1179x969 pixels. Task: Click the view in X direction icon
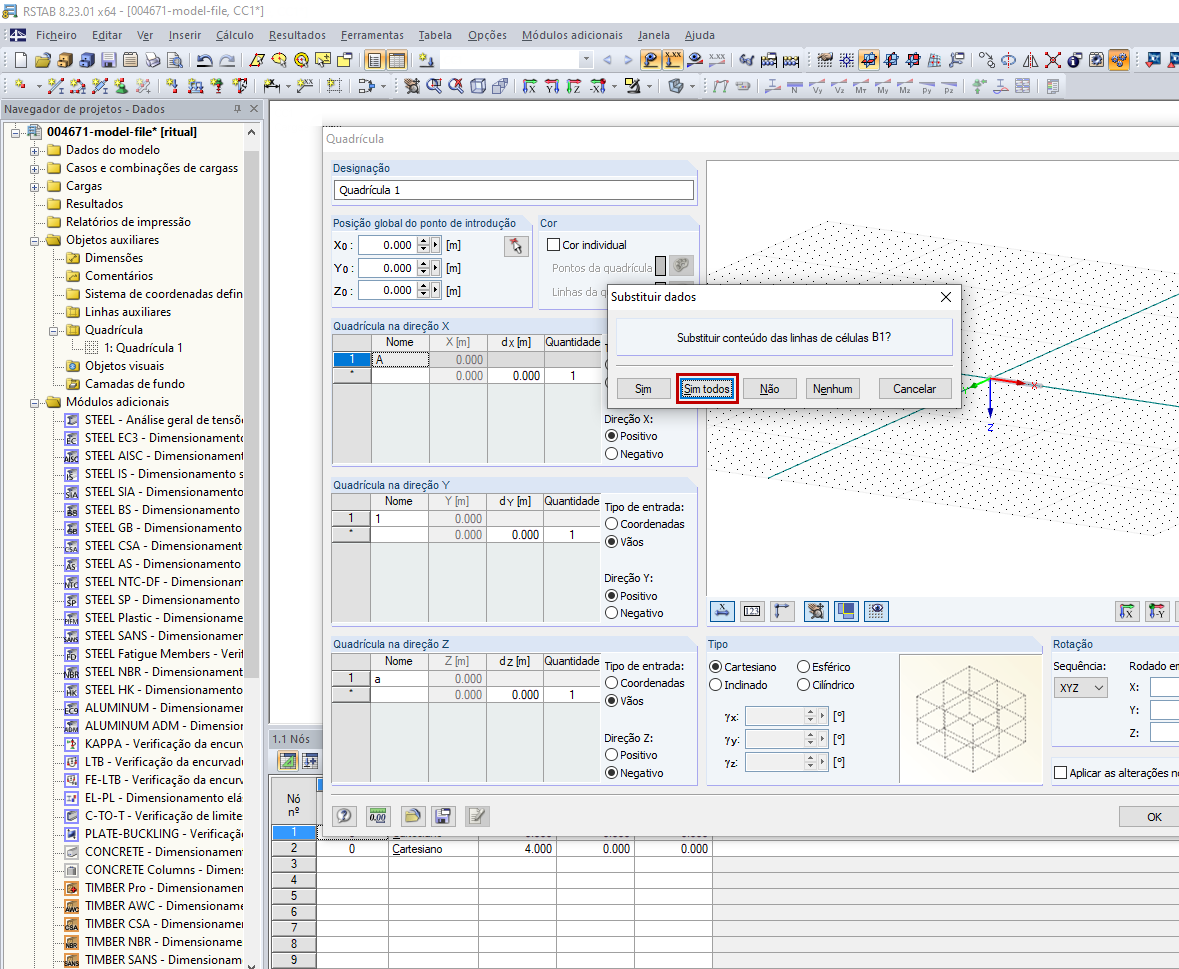(x=1127, y=611)
